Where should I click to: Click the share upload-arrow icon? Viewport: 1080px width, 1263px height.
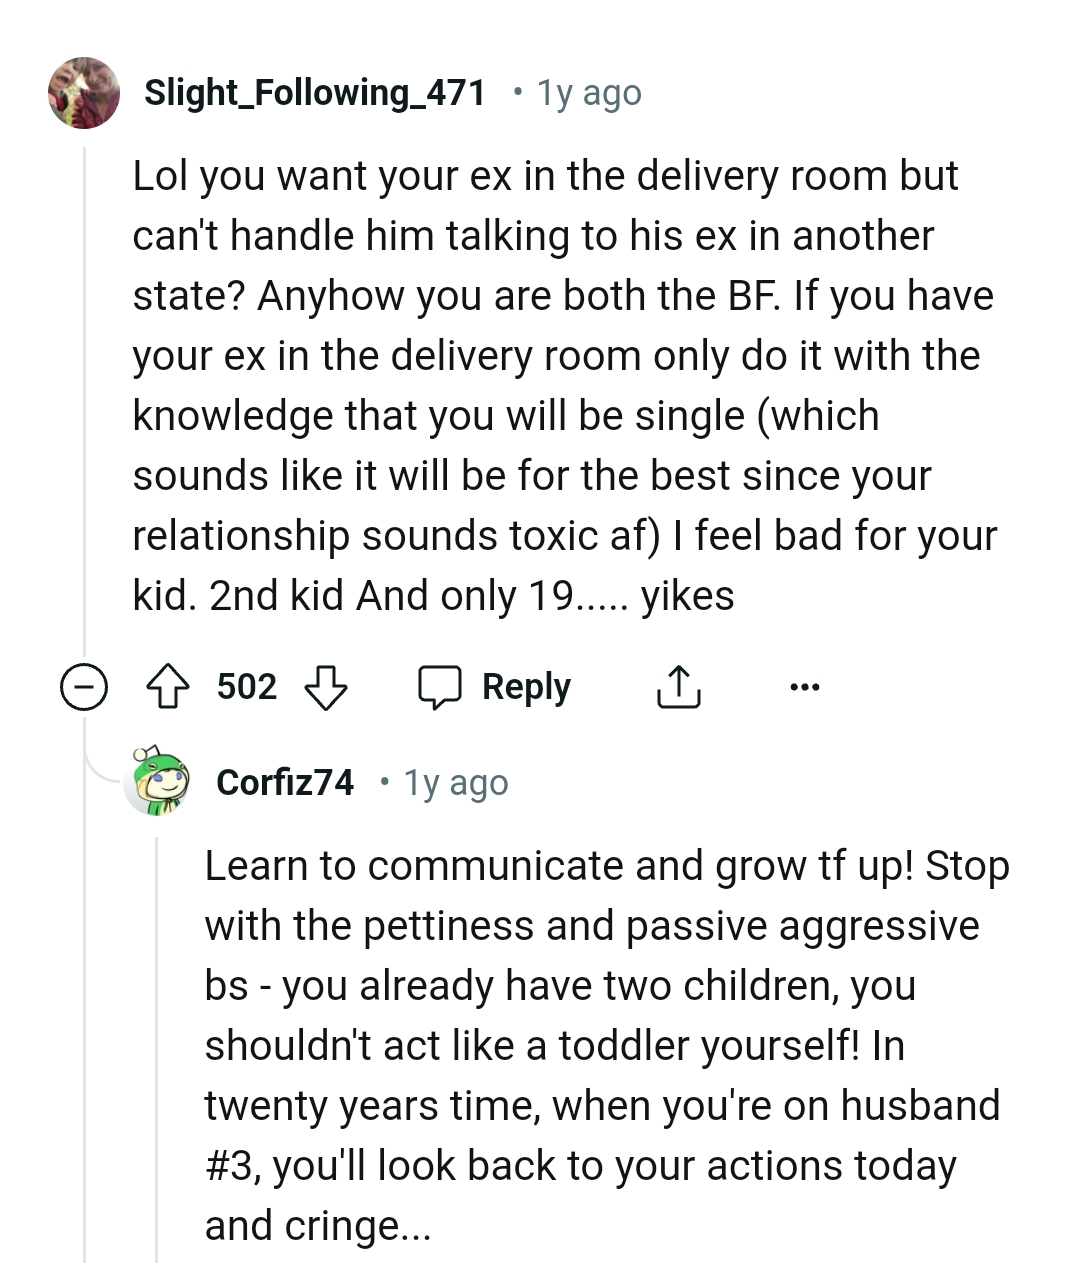(679, 686)
